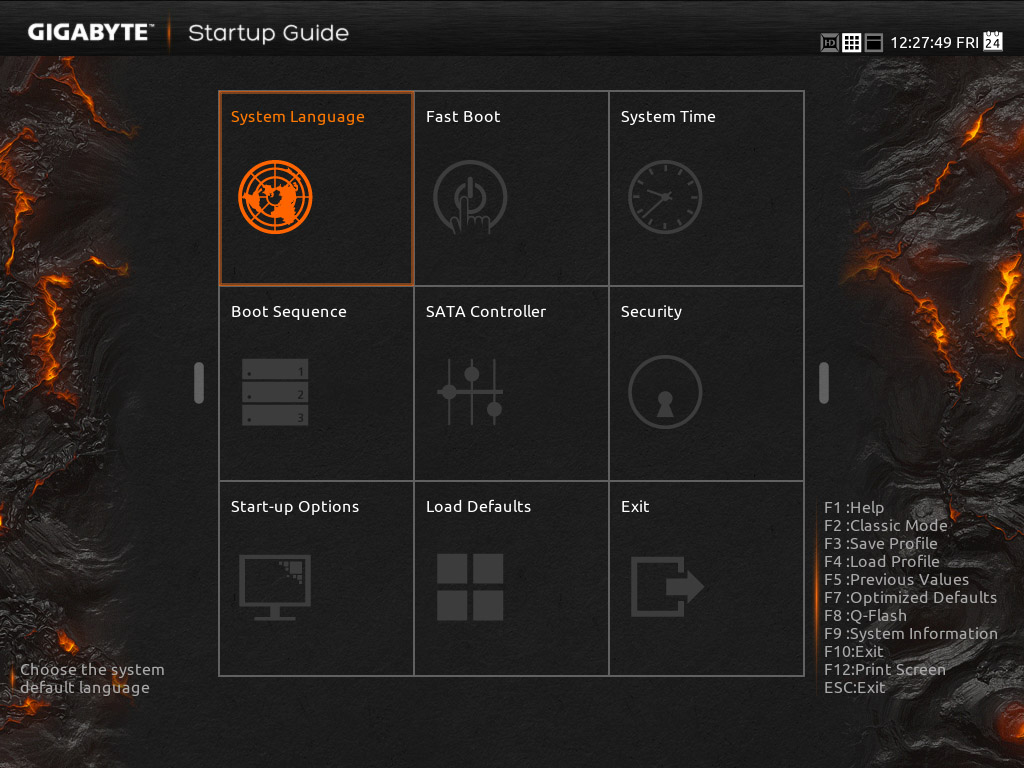Click the right page handle beside grid

click(824, 383)
